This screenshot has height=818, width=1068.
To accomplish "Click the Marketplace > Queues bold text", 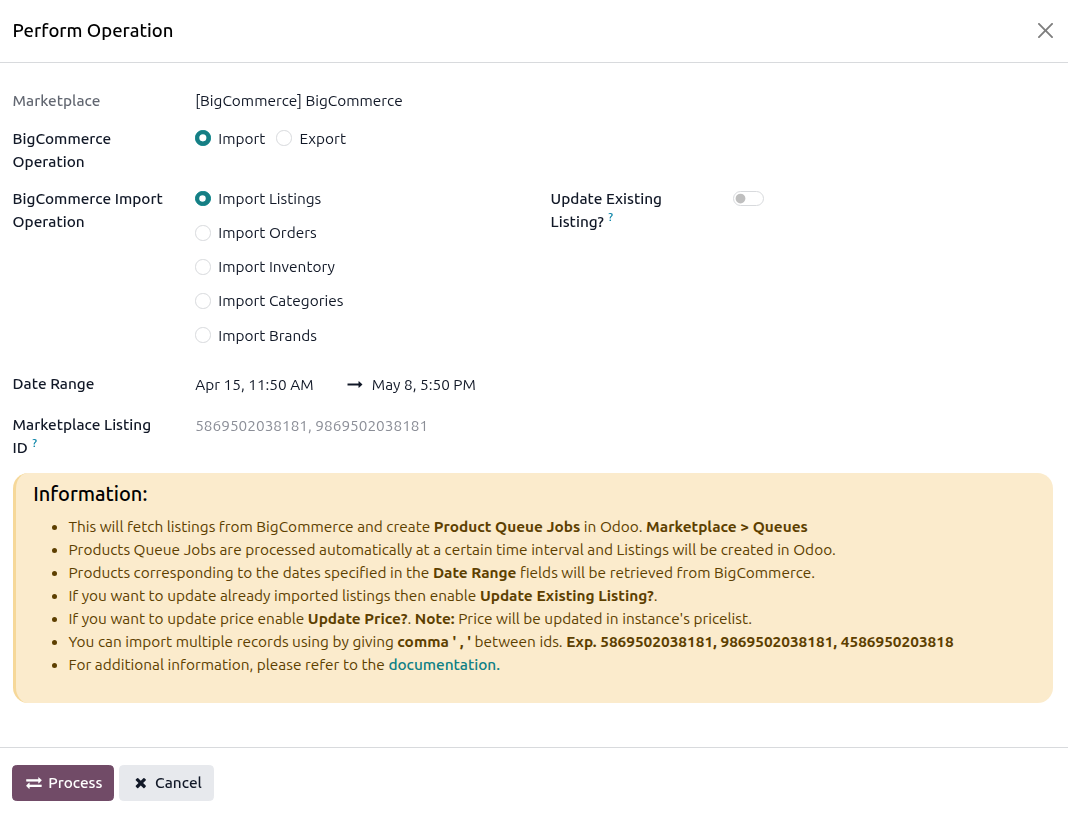I will coord(727,527).
